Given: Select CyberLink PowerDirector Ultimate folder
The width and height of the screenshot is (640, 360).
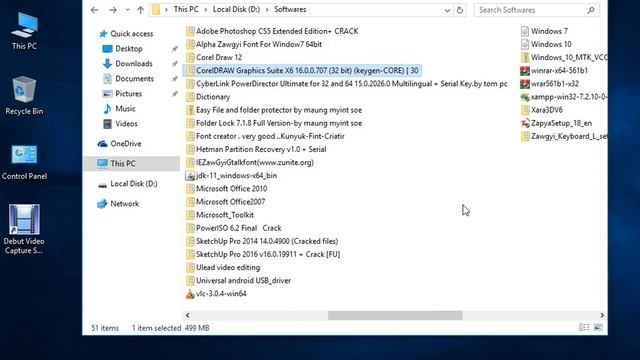Looking at the screenshot, I should pos(347,84).
